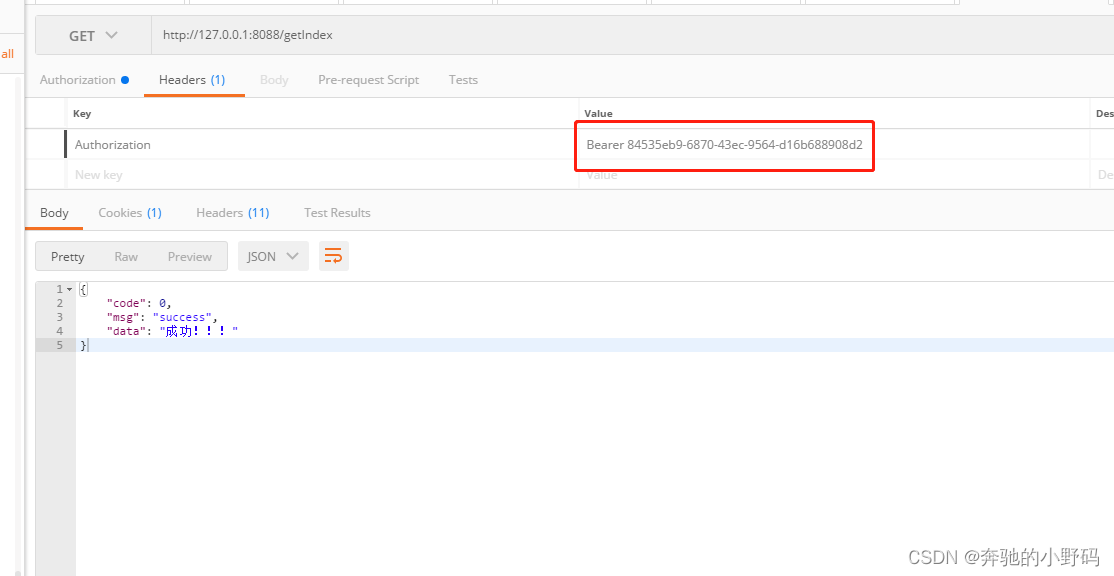Click the orange 'all' link in sidebar
The width and height of the screenshot is (1114, 576).
8,53
